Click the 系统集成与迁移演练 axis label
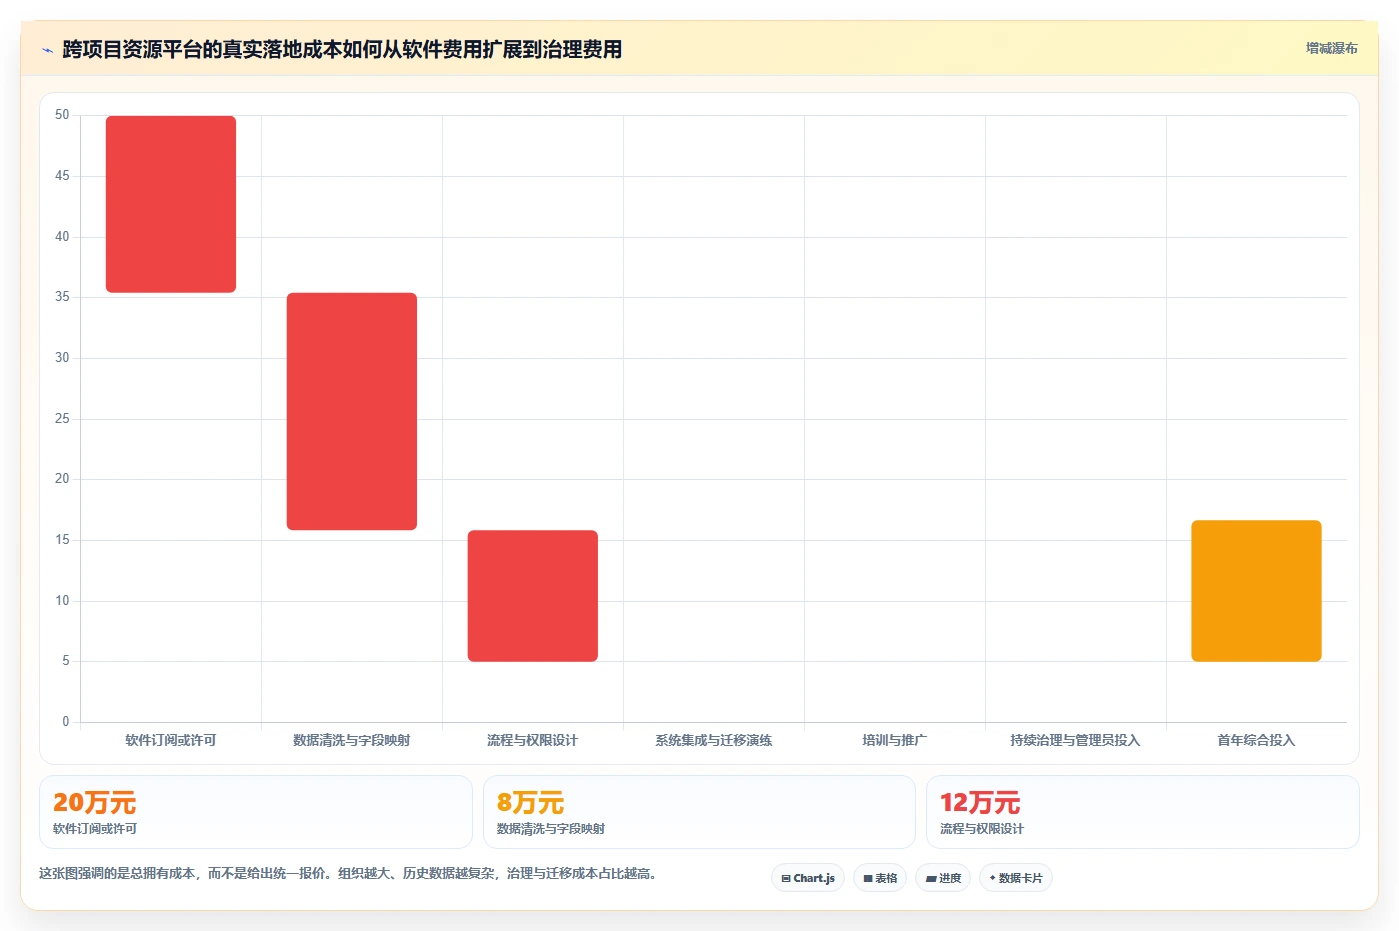 pos(714,740)
